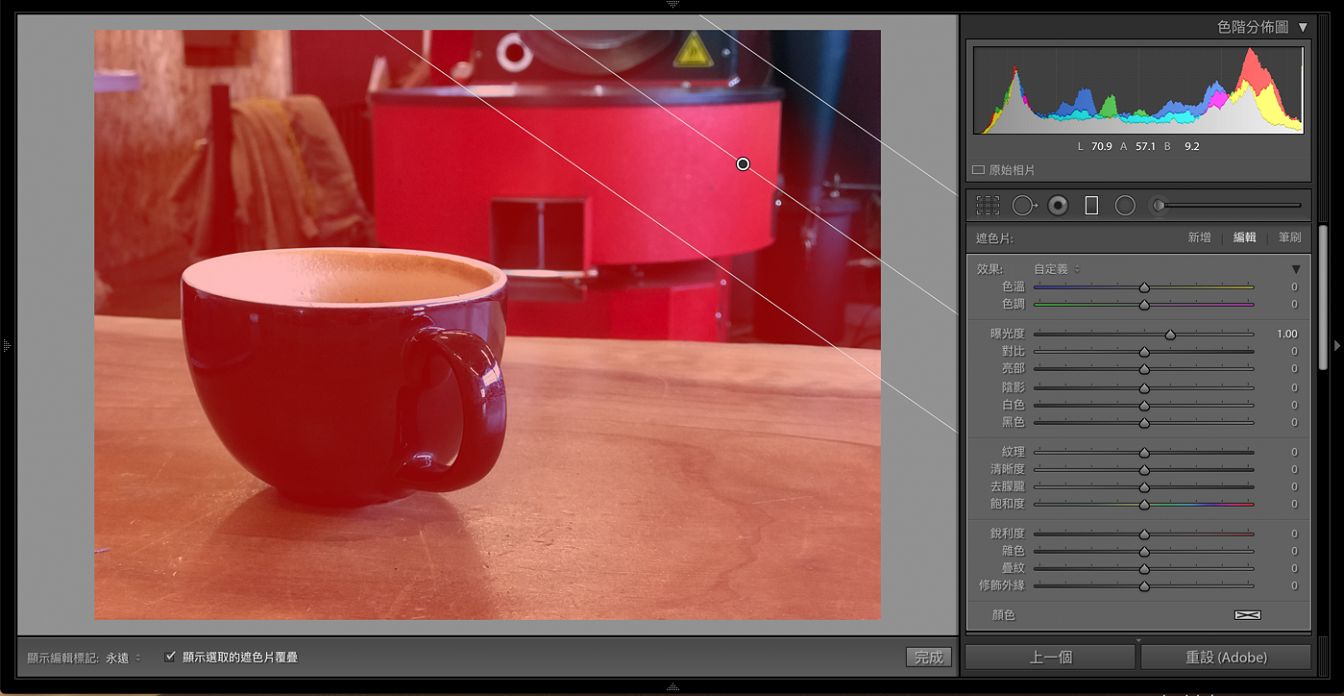Click the 色溫 value field
The height and width of the screenshot is (696, 1344).
[x=1293, y=287]
